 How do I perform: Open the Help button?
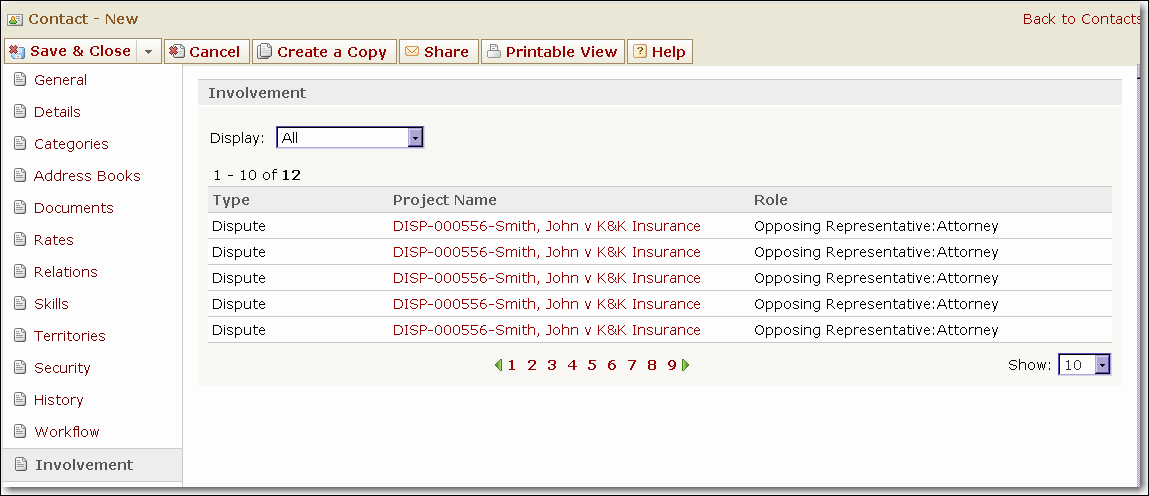pyautogui.click(x=660, y=51)
